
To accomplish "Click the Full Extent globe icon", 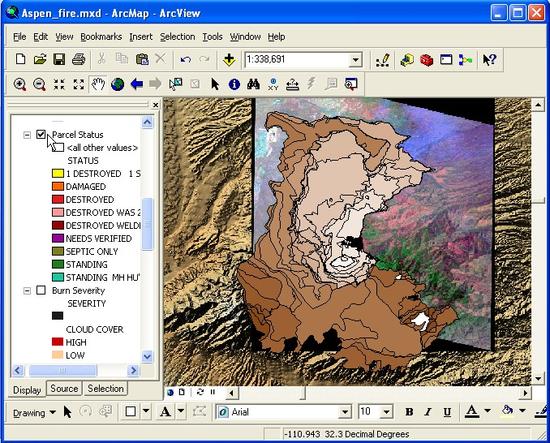I will tap(118, 85).
